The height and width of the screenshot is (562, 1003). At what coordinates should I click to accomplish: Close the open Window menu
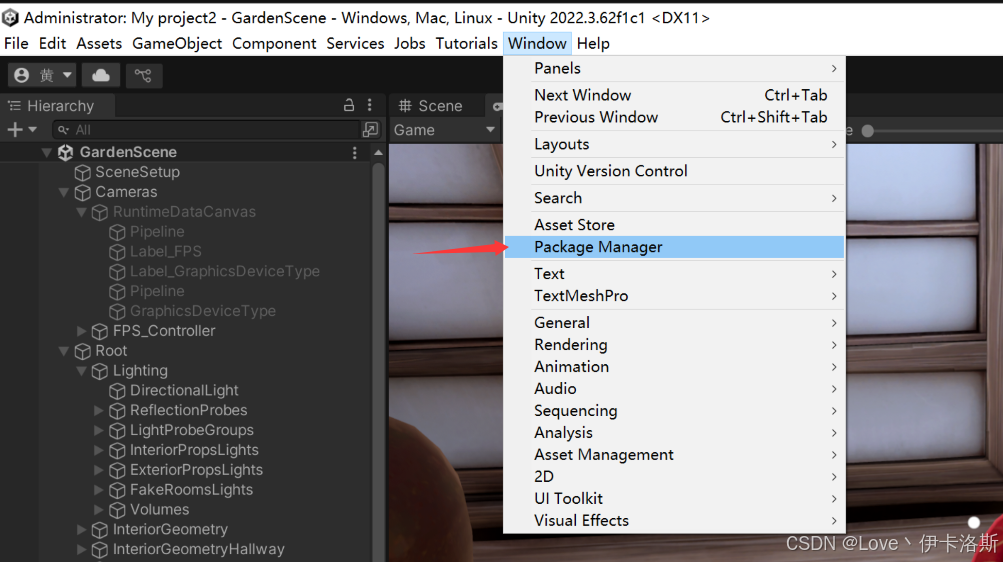click(537, 43)
